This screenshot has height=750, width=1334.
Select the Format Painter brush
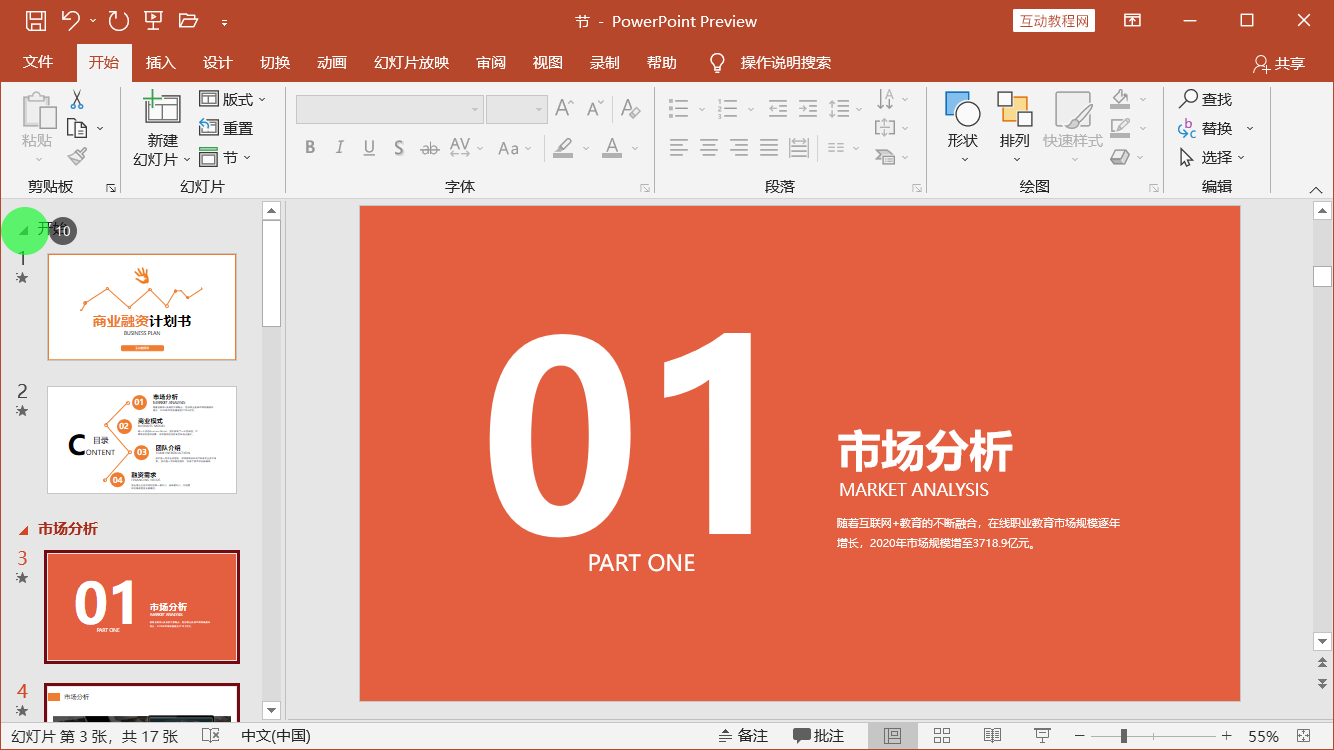pos(77,156)
